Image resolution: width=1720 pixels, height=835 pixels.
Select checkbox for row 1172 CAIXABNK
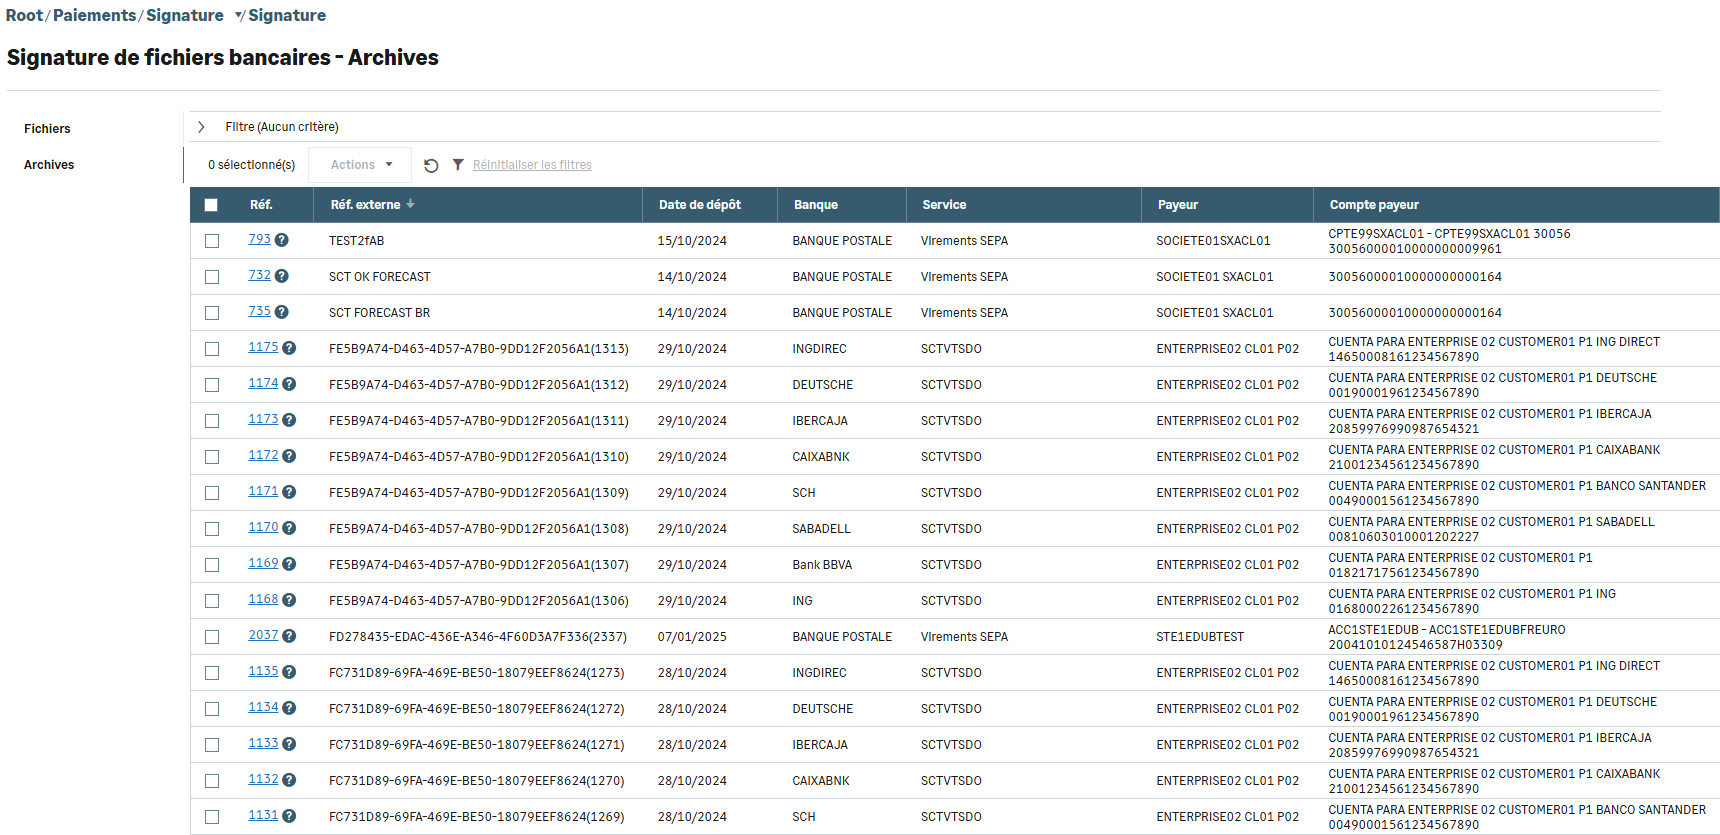(212, 457)
